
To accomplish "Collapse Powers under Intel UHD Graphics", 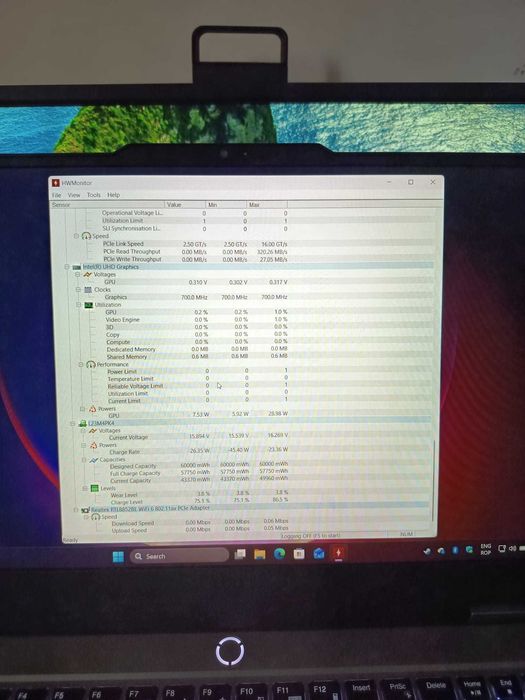I will coord(83,409).
